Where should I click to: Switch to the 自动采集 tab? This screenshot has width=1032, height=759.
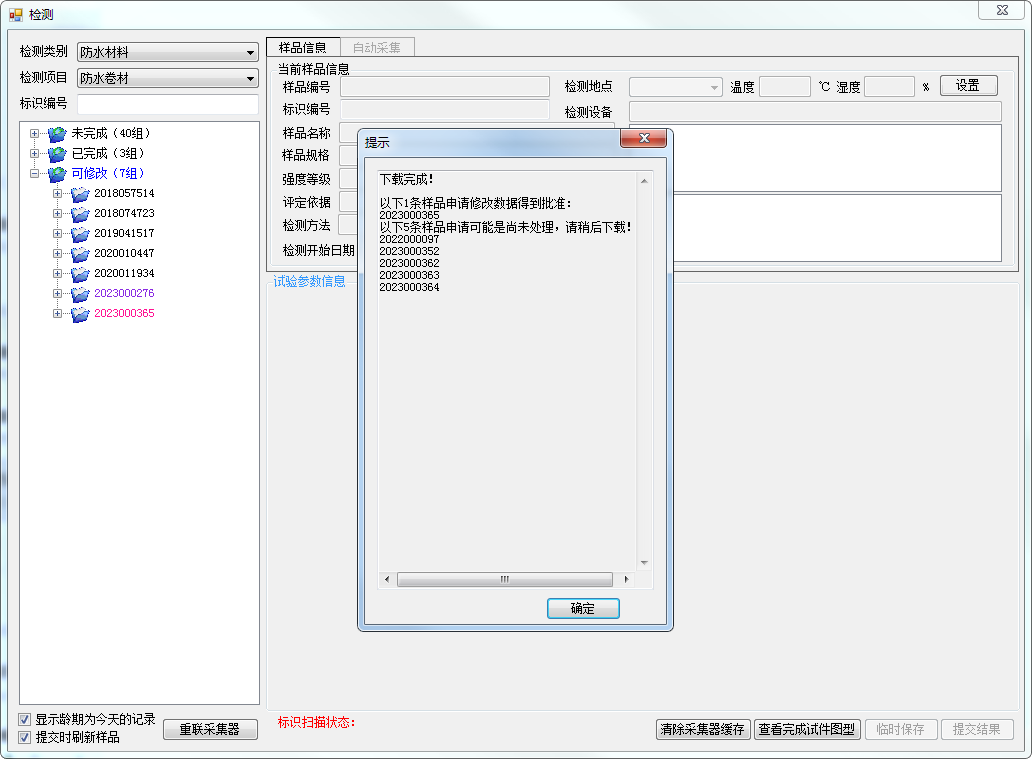click(x=377, y=47)
